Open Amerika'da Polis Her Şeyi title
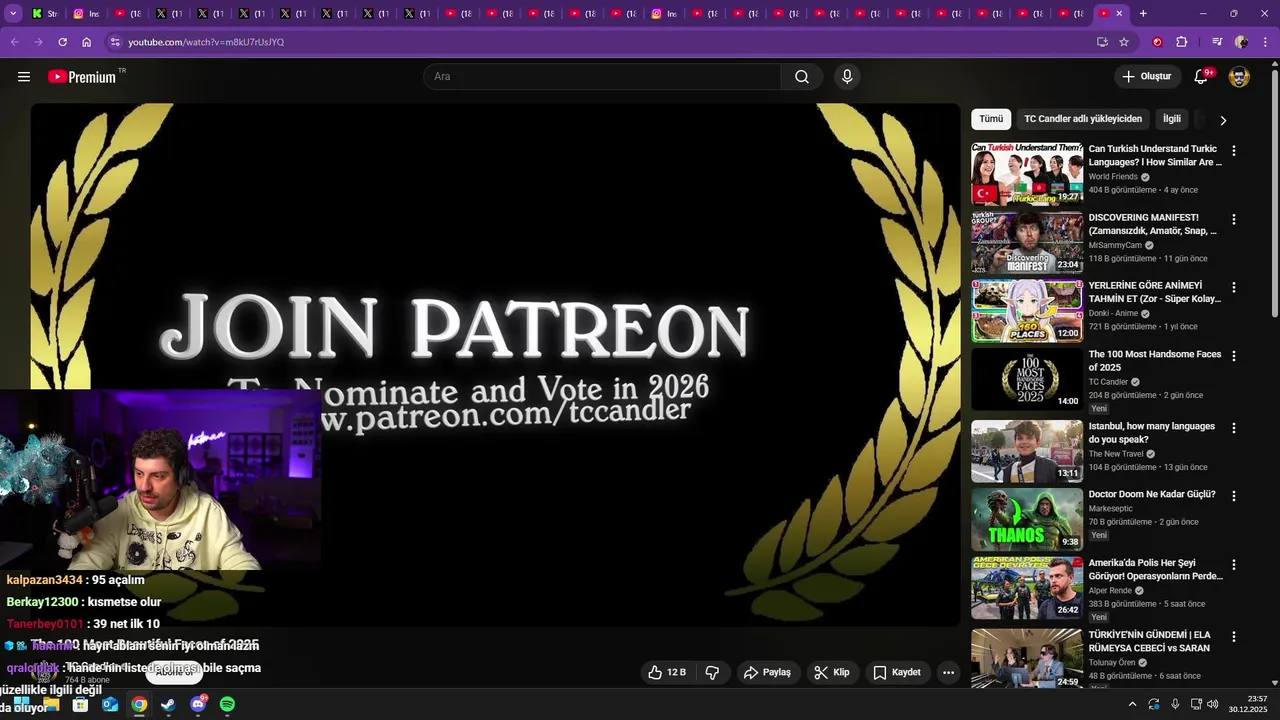Viewport: 1280px width, 720px height. click(x=1155, y=569)
